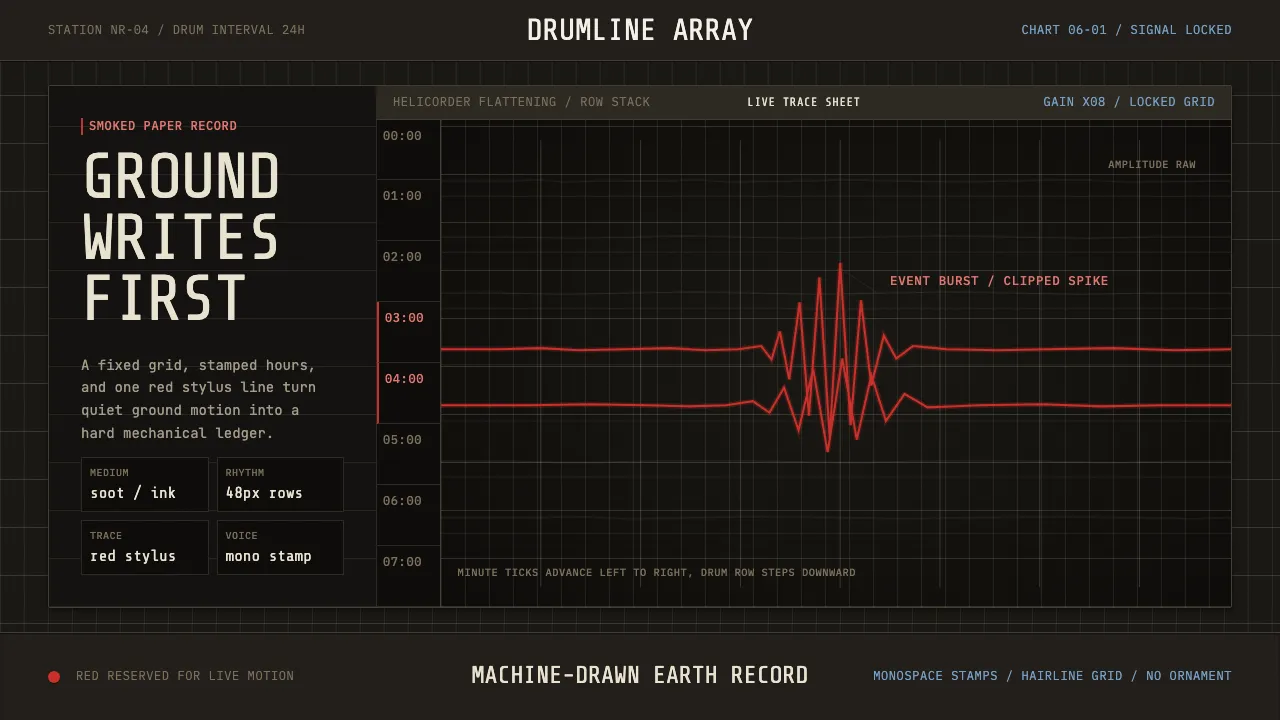The height and width of the screenshot is (720, 1280).
Task: Select the highlighted 04:00 row label
Action: point(404,379)
